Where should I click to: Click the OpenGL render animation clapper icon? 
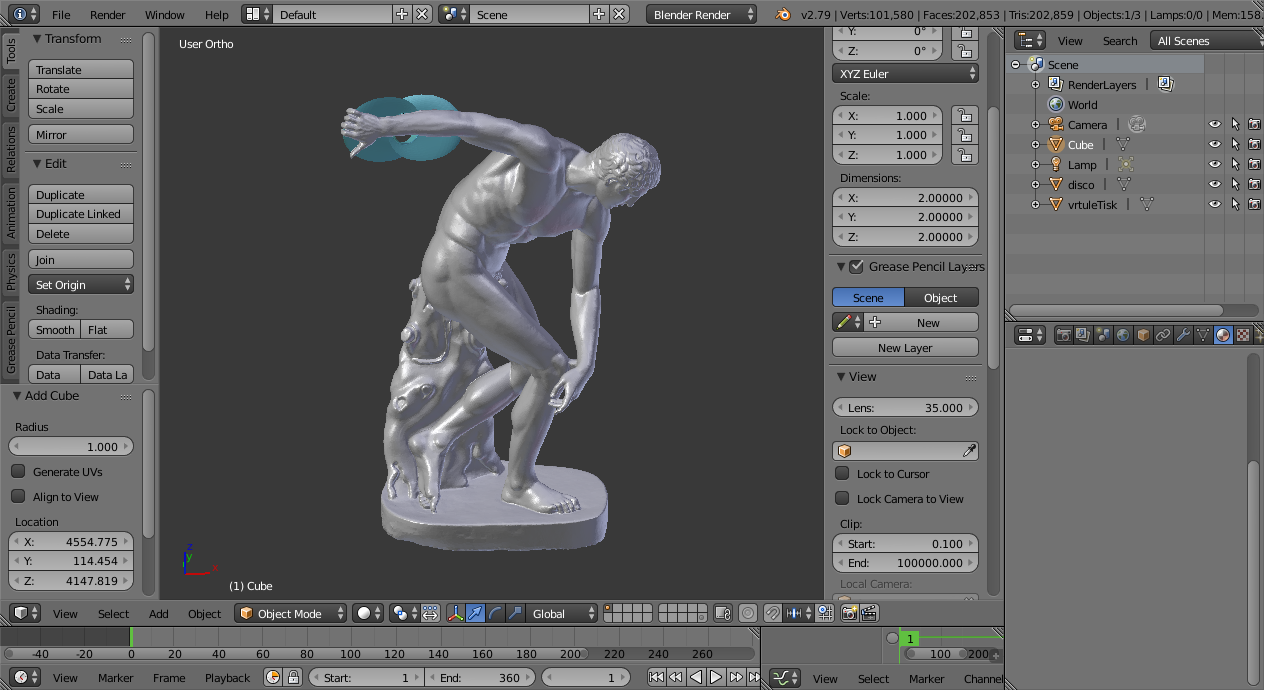point(869,613)
